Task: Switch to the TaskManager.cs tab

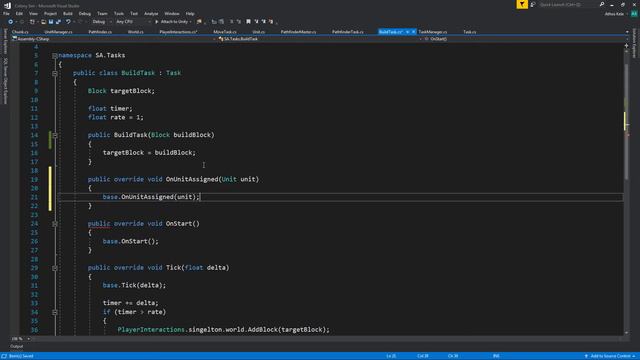Action: (433, 32)
